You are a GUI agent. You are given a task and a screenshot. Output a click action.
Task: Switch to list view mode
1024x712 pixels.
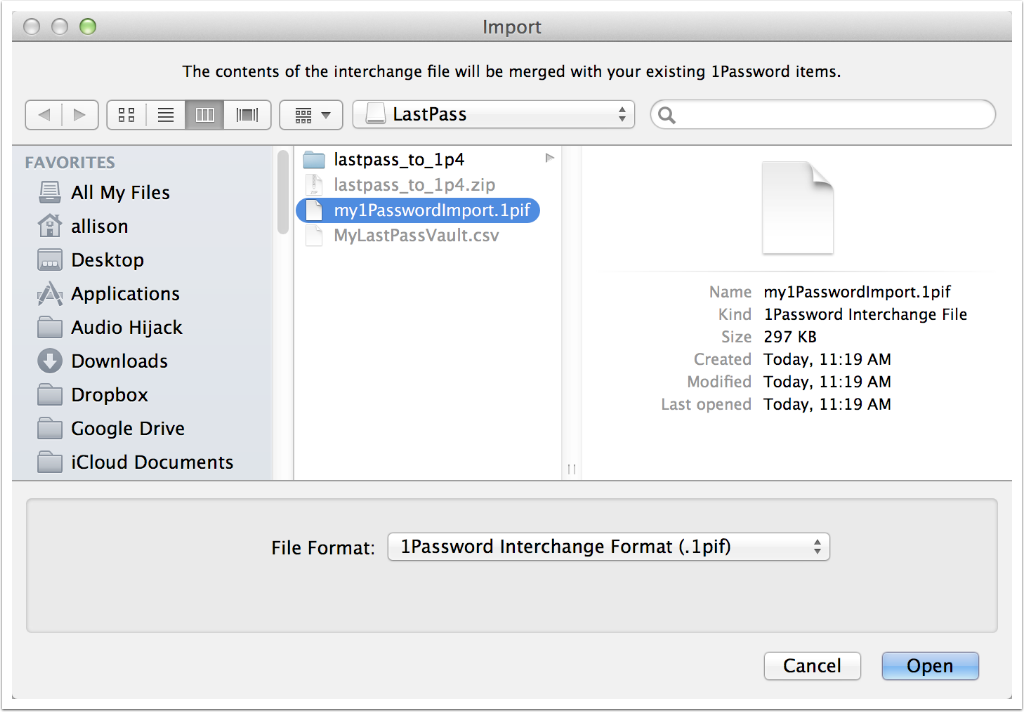pos(166,115)
